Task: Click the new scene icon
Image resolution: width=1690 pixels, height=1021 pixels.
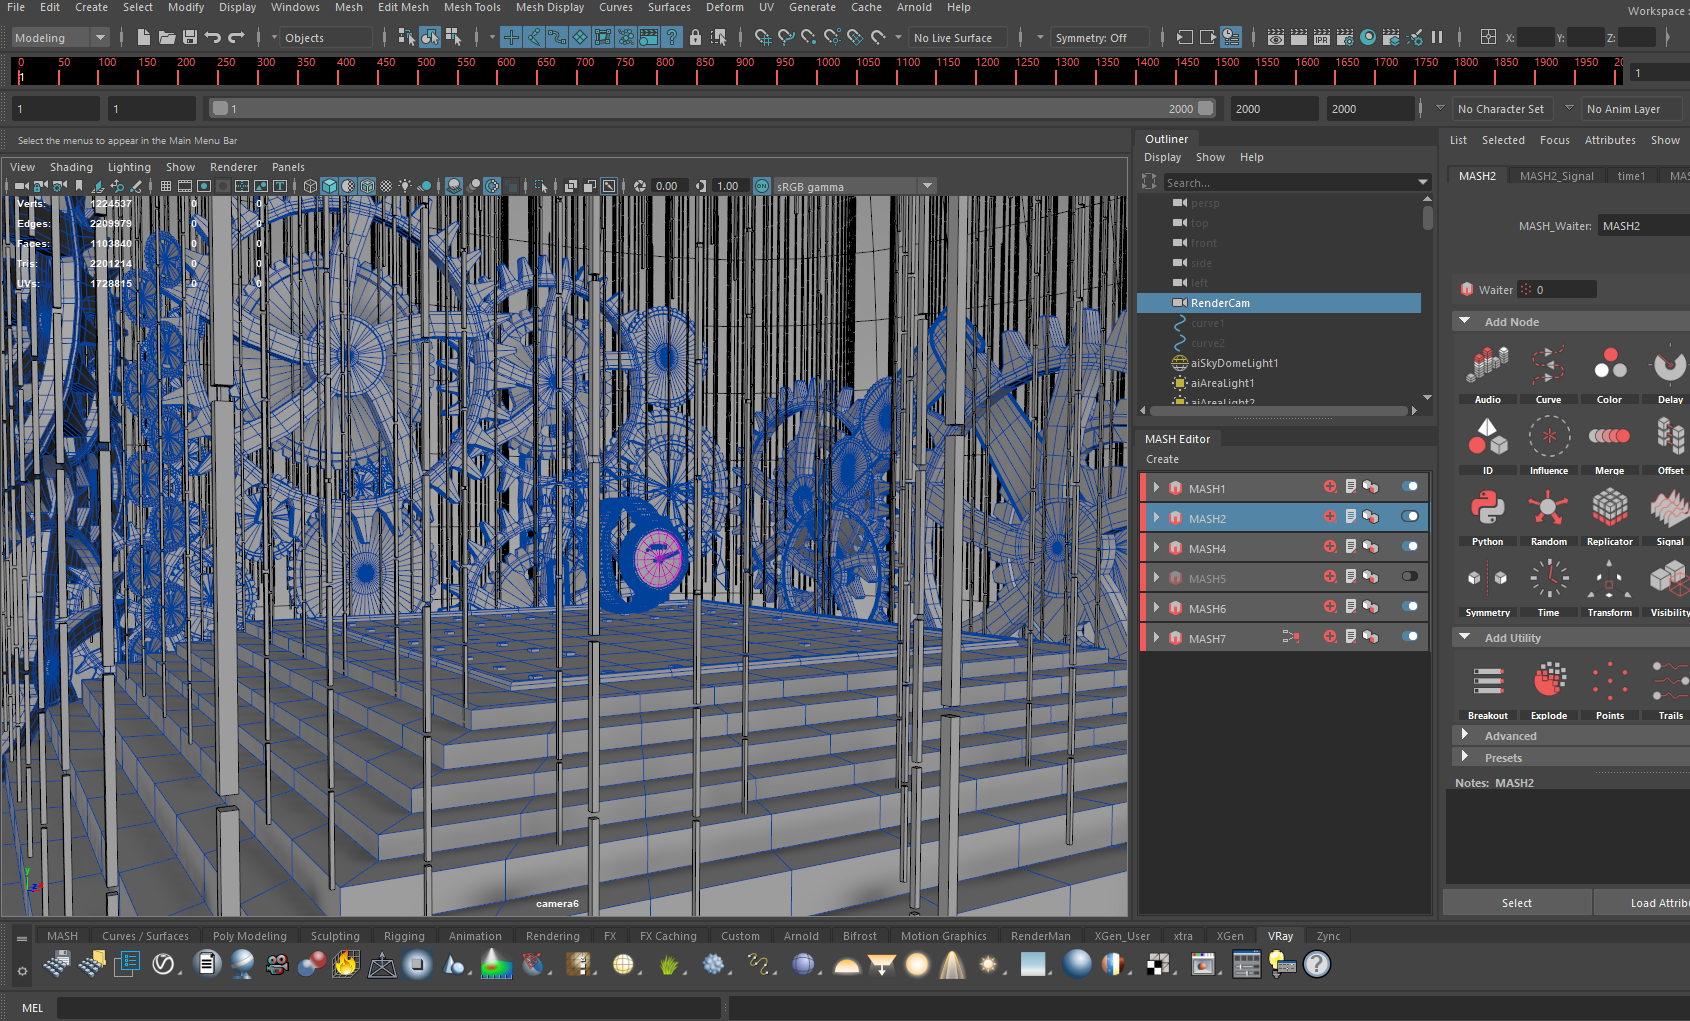Action: point(144,37)
